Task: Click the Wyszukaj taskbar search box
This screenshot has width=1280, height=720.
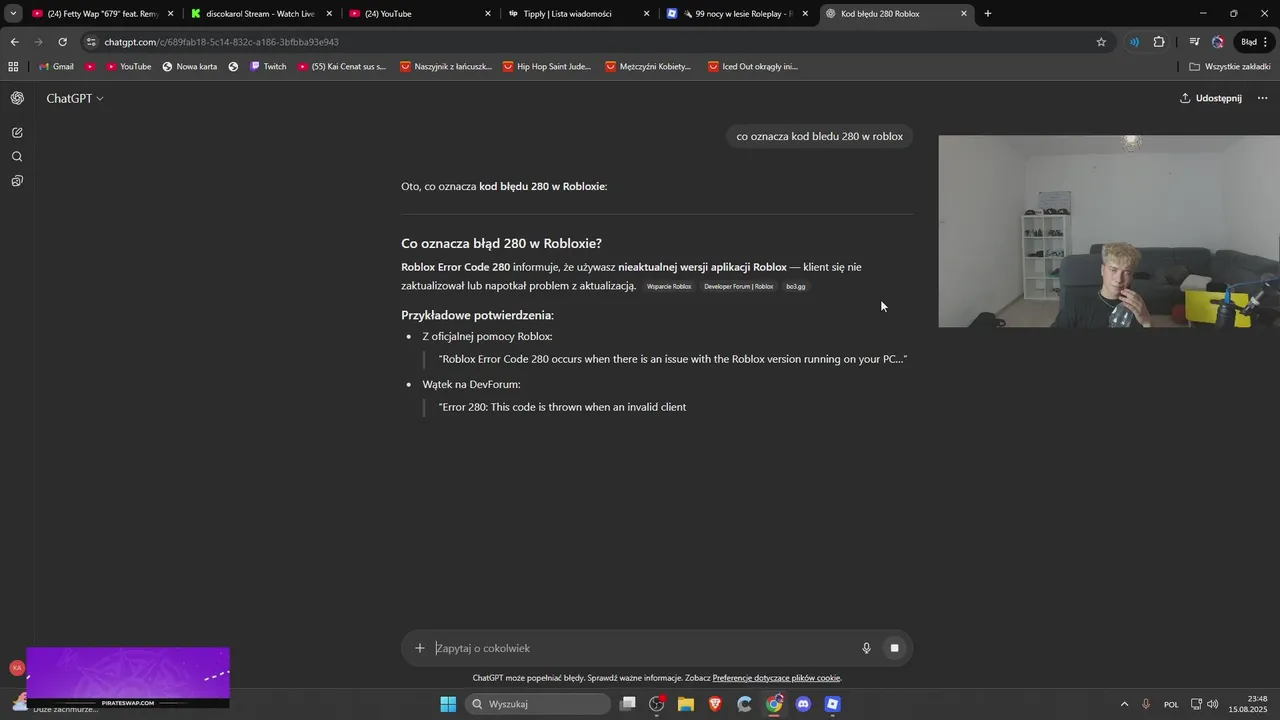Action: (537, 704)
